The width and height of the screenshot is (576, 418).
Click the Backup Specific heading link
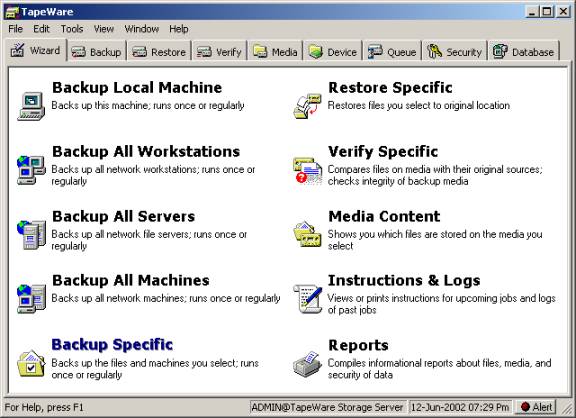coord(112,345)
